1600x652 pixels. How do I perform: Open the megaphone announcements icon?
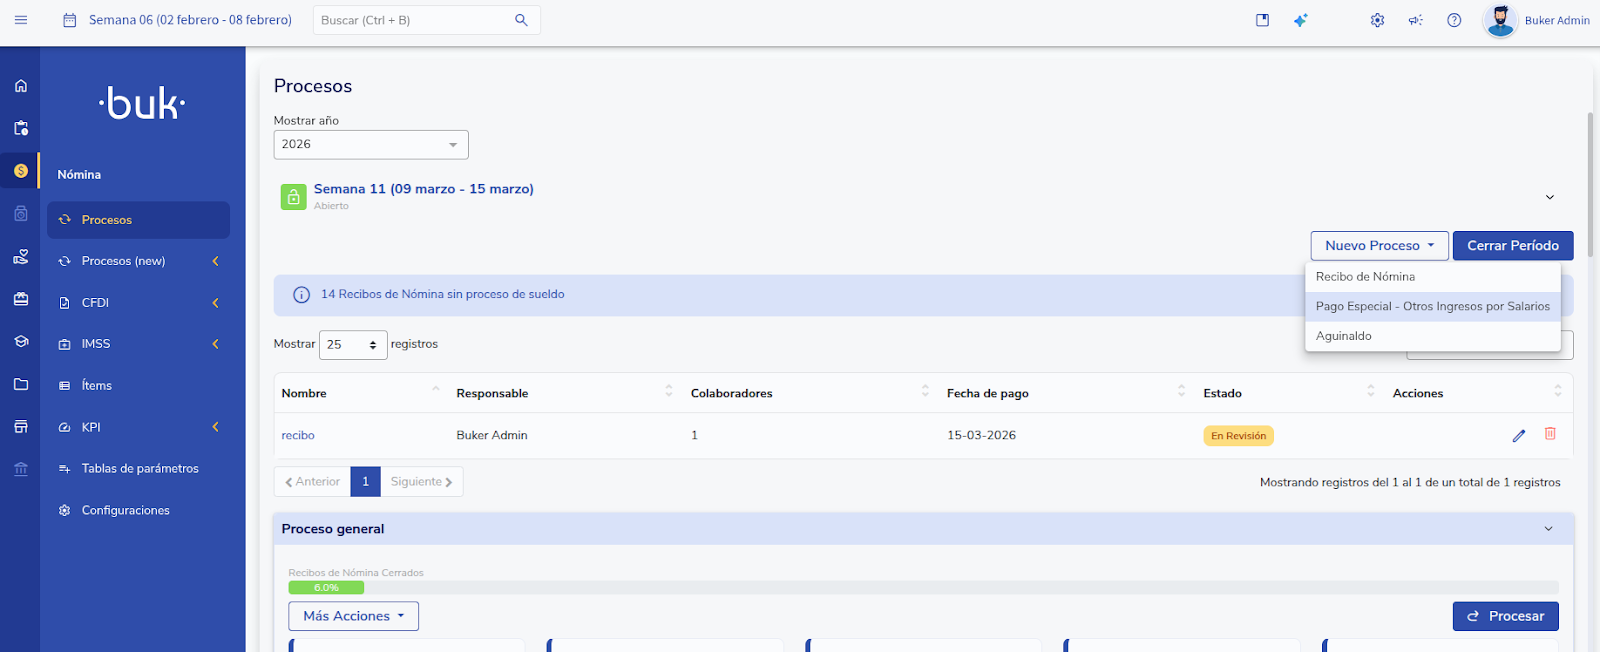pos(1415,20)
